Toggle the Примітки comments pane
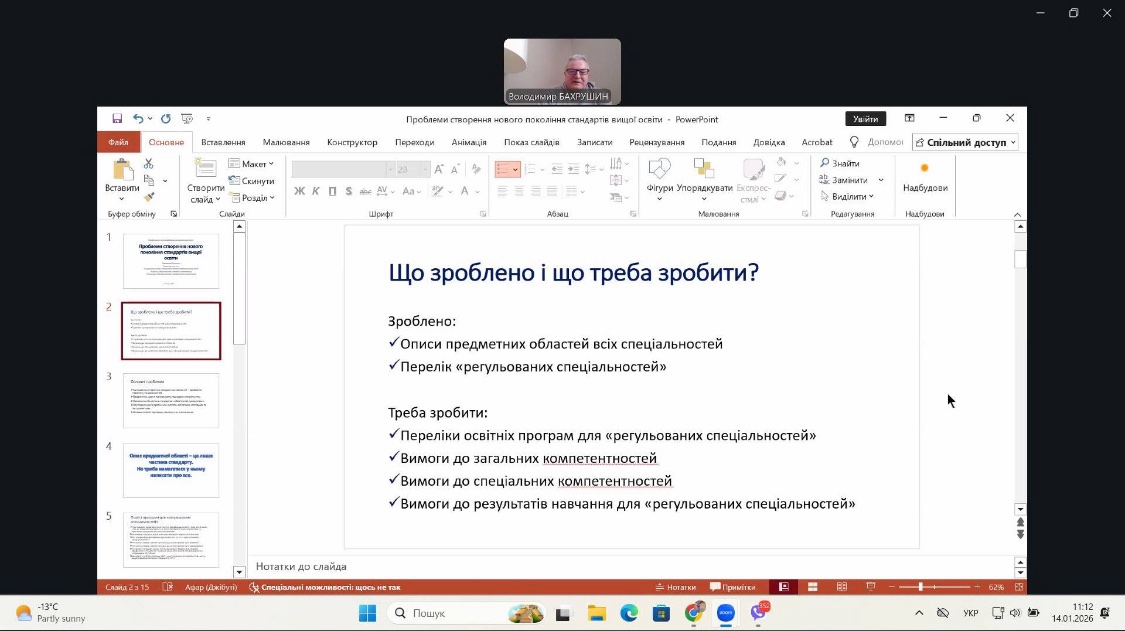The image size is (1125, 631). coord(732,587)
